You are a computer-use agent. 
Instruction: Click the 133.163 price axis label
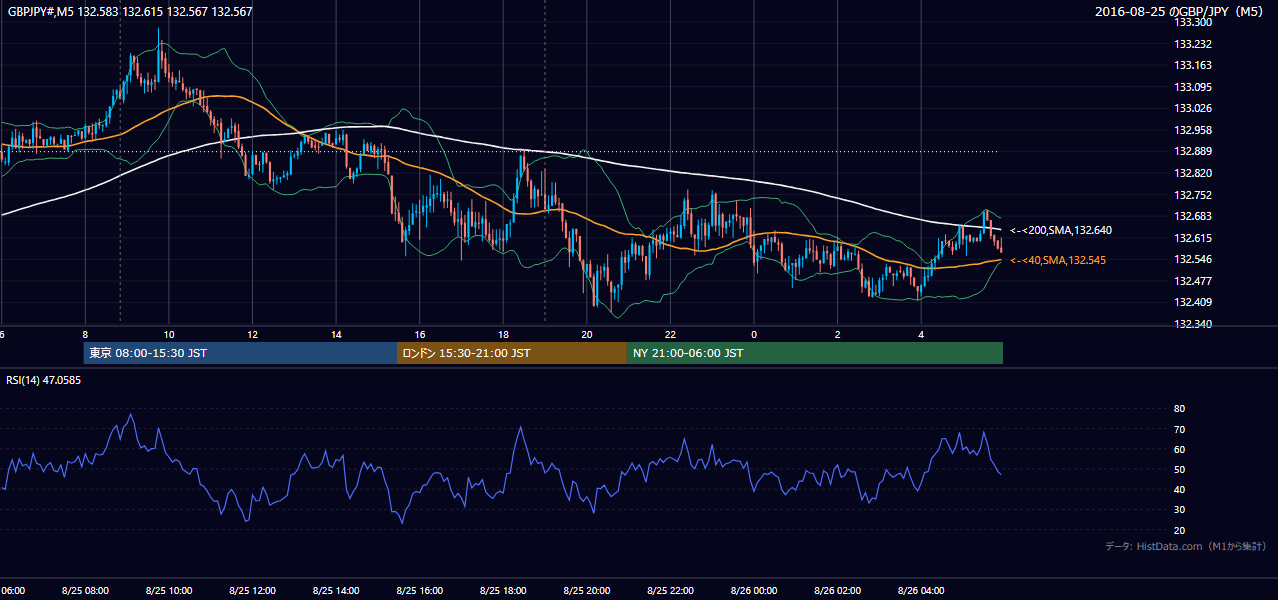pos(1192,65)
